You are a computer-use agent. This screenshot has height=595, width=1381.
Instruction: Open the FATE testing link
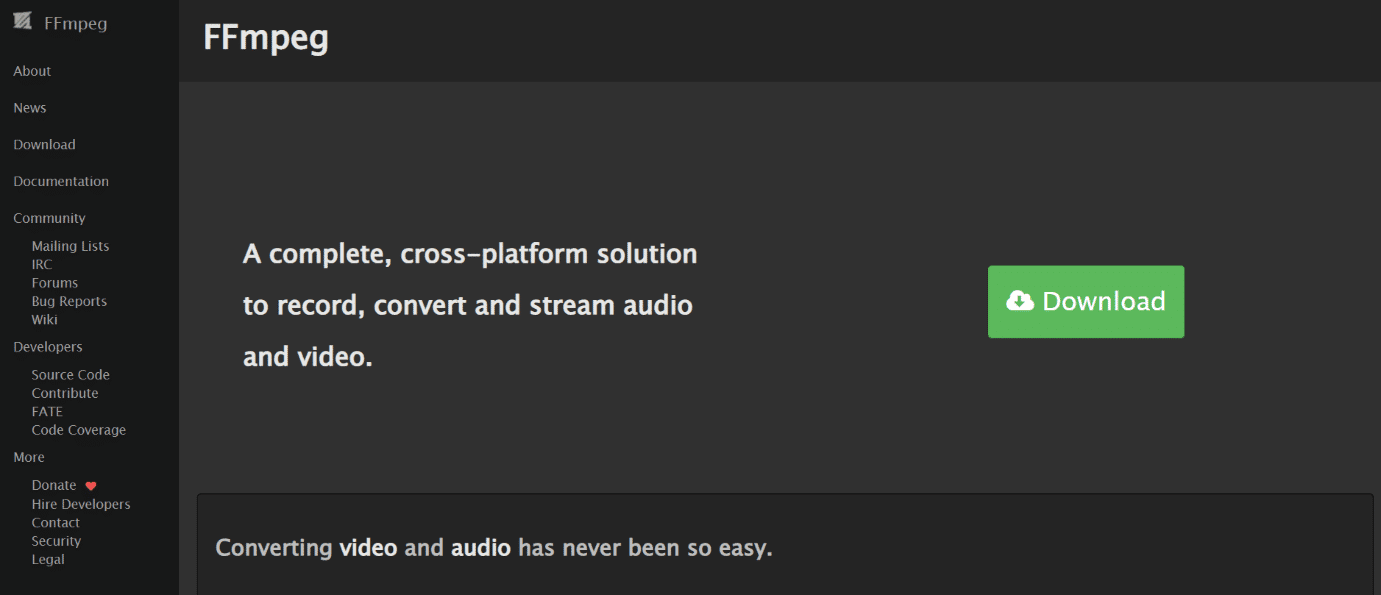tap(47, 412)
